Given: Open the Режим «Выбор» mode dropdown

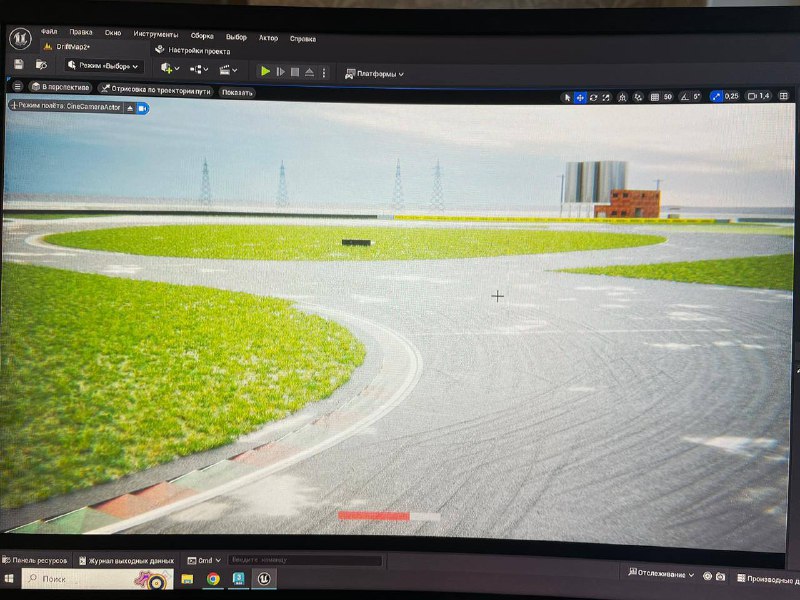Looking at the screenshot, I should [104, 66].
